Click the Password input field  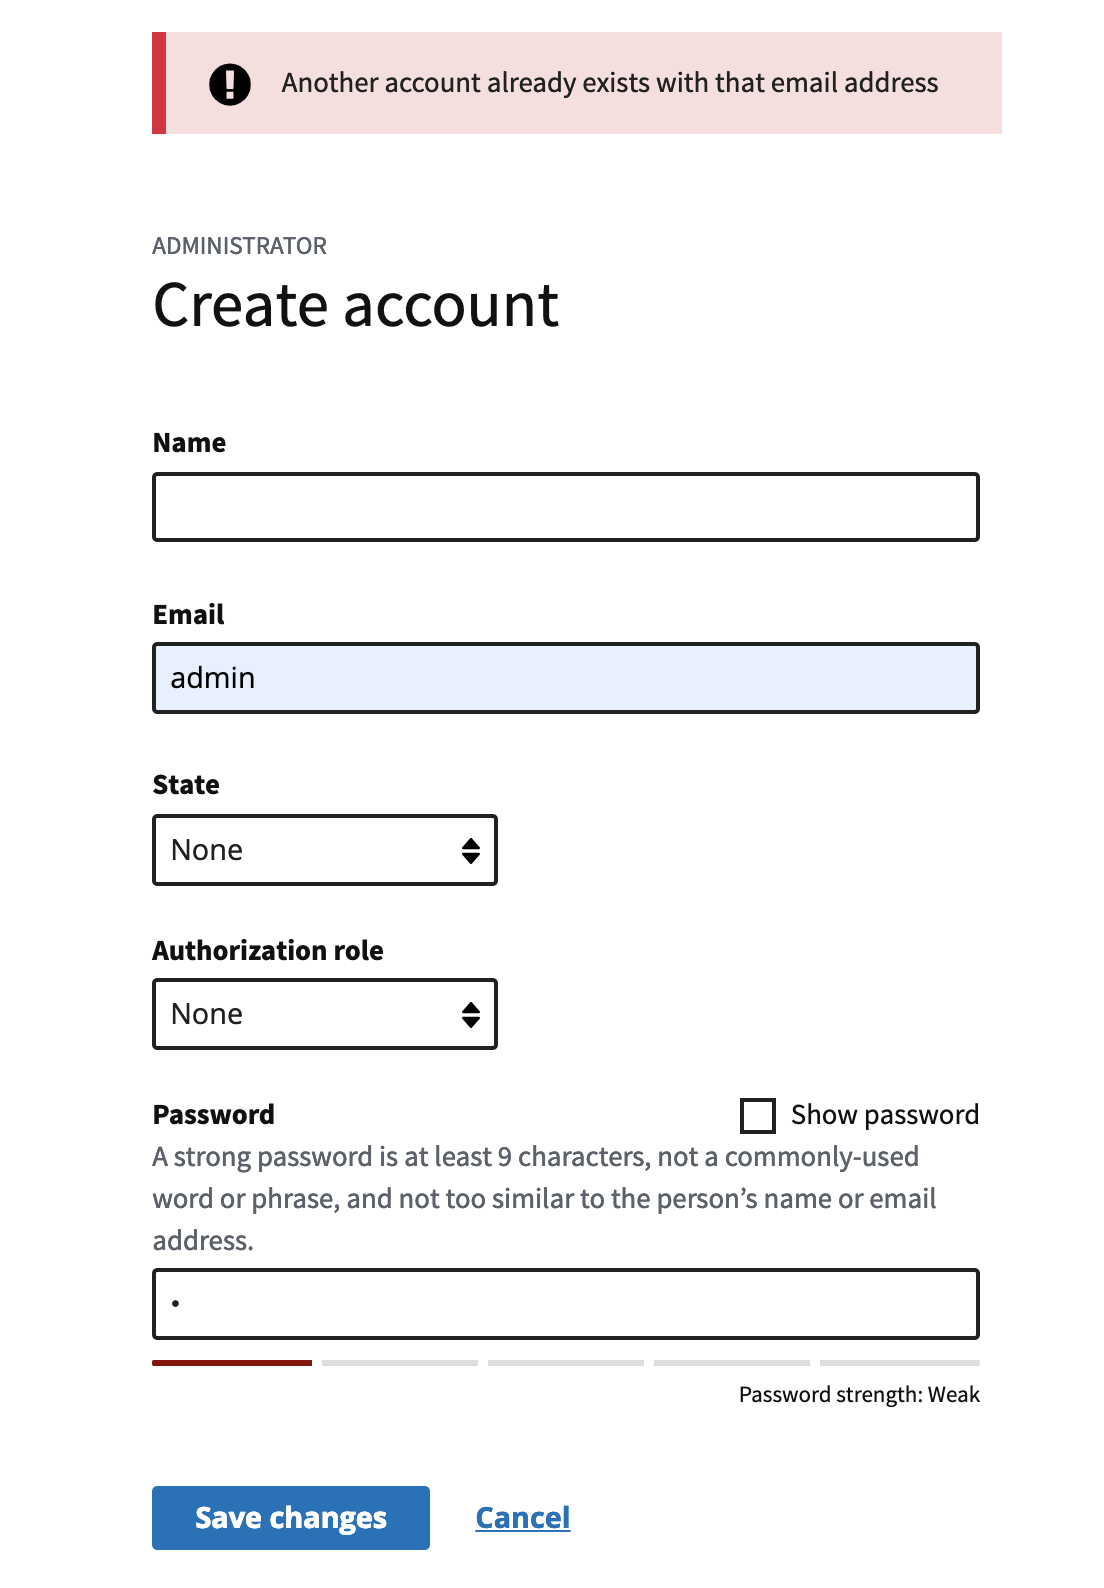[x=565, y=1304]
